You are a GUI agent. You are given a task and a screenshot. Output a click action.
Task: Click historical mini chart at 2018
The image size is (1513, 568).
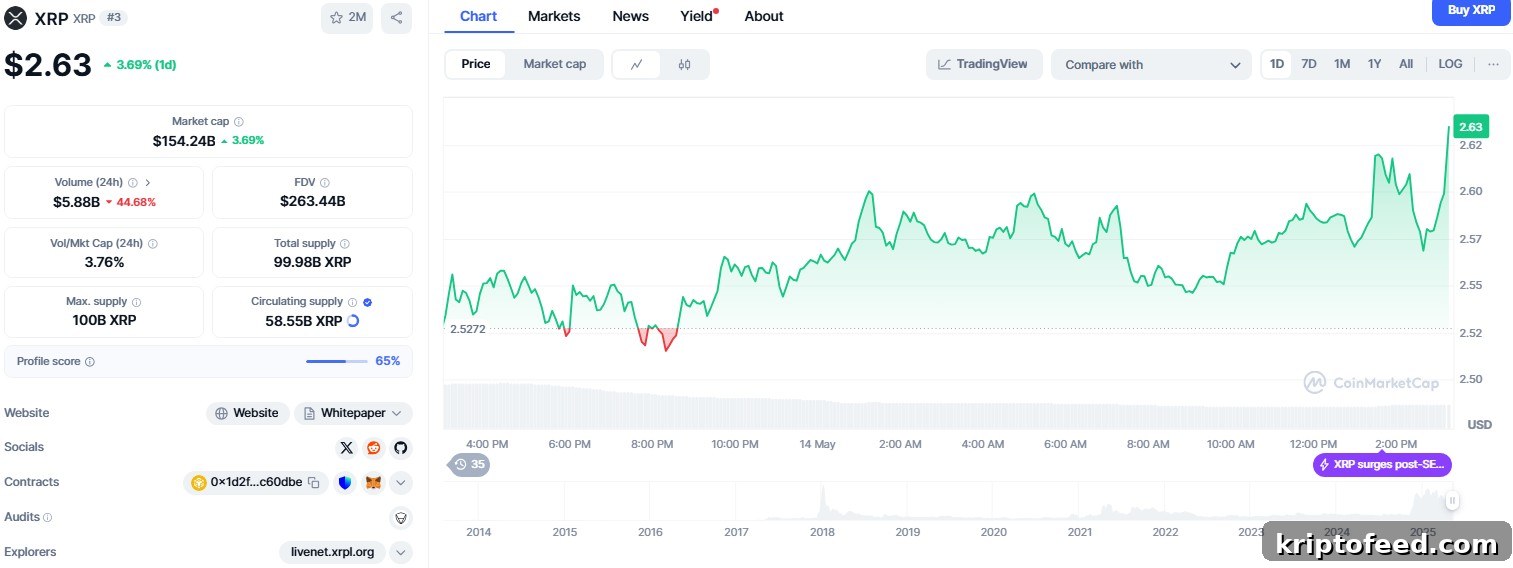pos(823,503)
